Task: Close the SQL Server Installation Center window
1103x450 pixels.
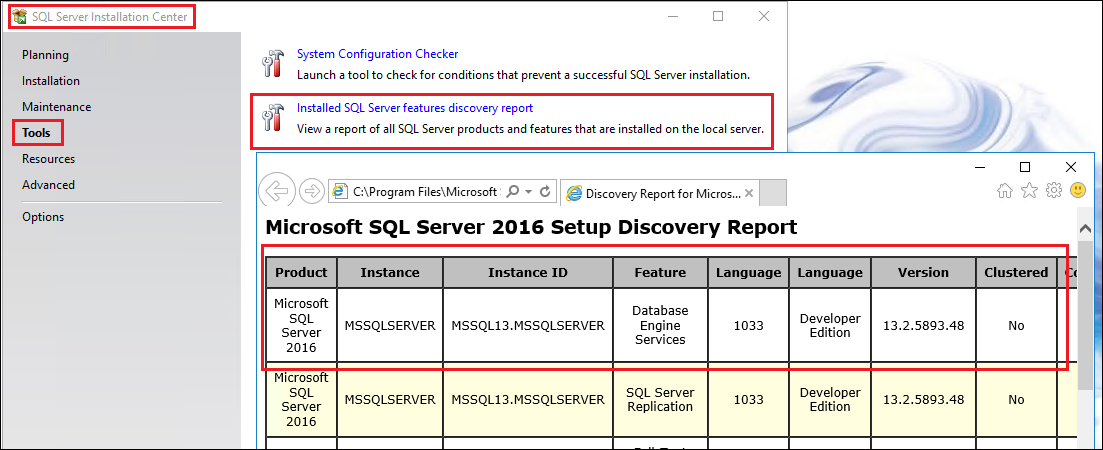Action: [x=764, y=16]
